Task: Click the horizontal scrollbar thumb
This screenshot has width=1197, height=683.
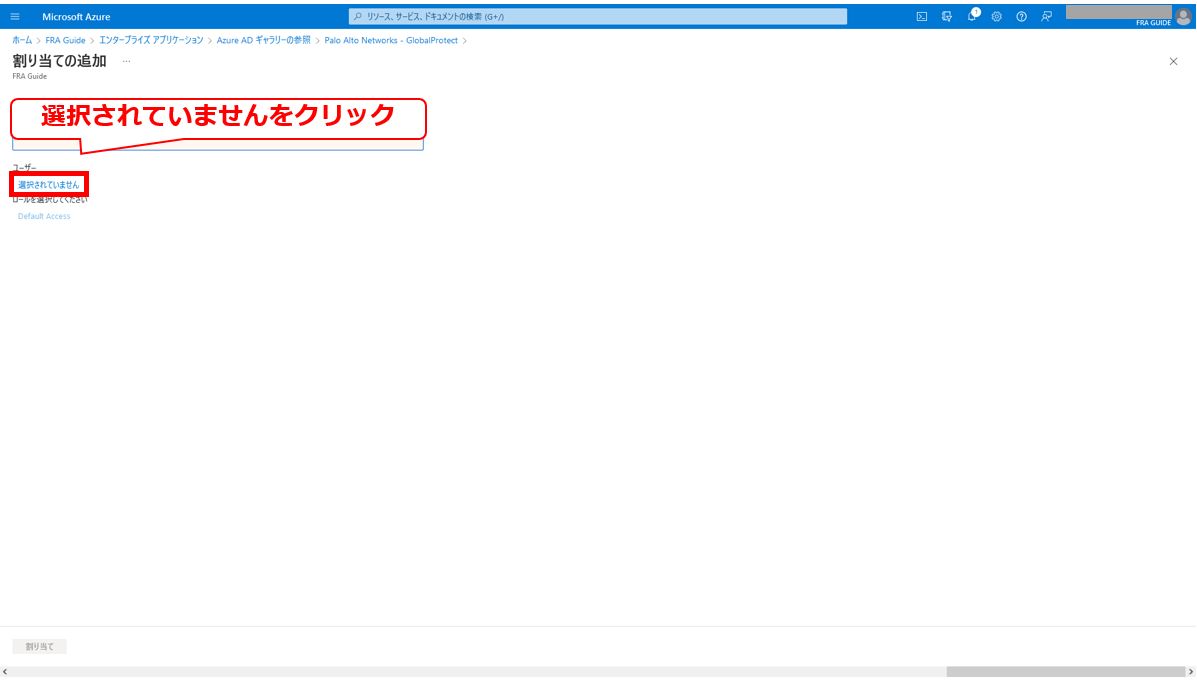Action: tap(1066, 672)
